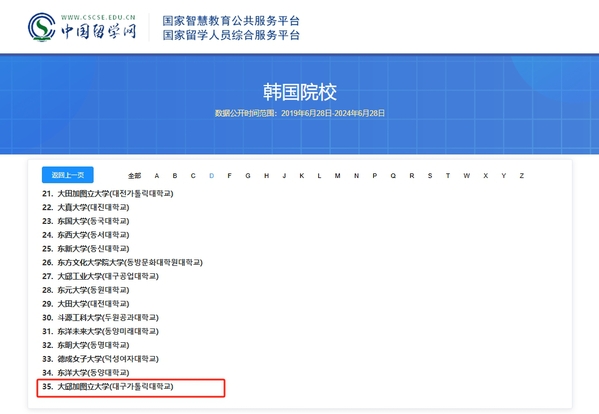
Task: Select the 全部 filter tab
Action: [x=134, y=176]
